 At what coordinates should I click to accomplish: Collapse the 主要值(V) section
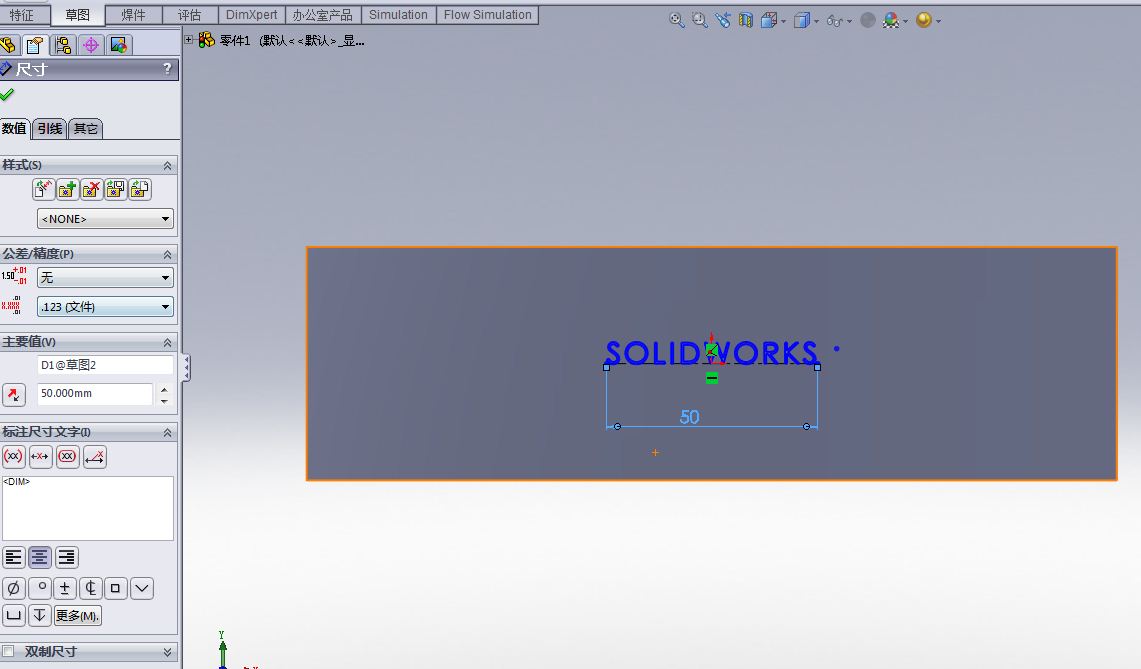coord(167,342)
